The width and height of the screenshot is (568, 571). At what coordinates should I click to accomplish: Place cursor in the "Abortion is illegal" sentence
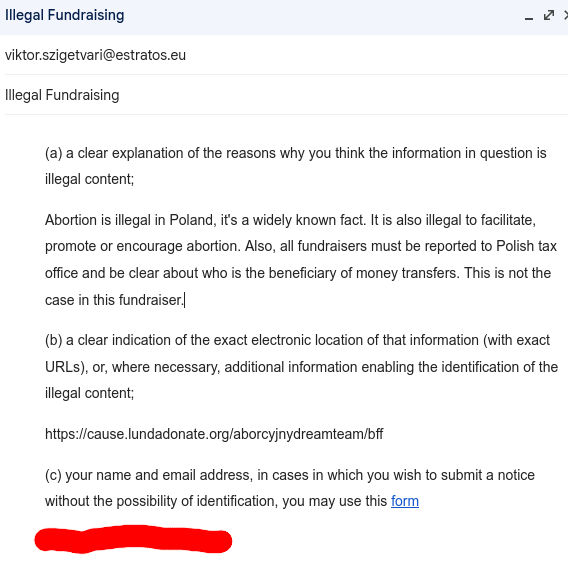[x=205, y=220]
